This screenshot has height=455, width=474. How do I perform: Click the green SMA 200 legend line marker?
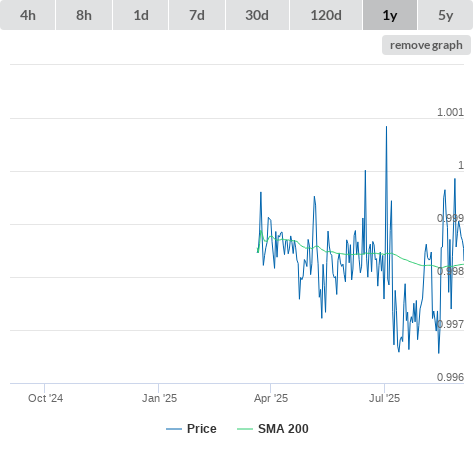[x=245, y=429]
